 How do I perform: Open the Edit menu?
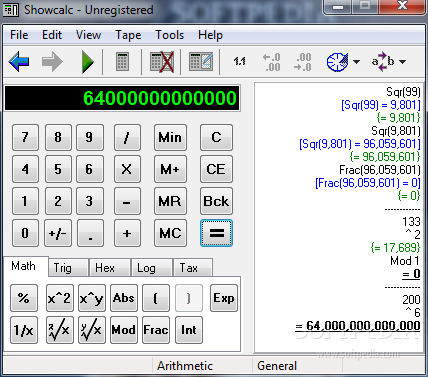52,35
